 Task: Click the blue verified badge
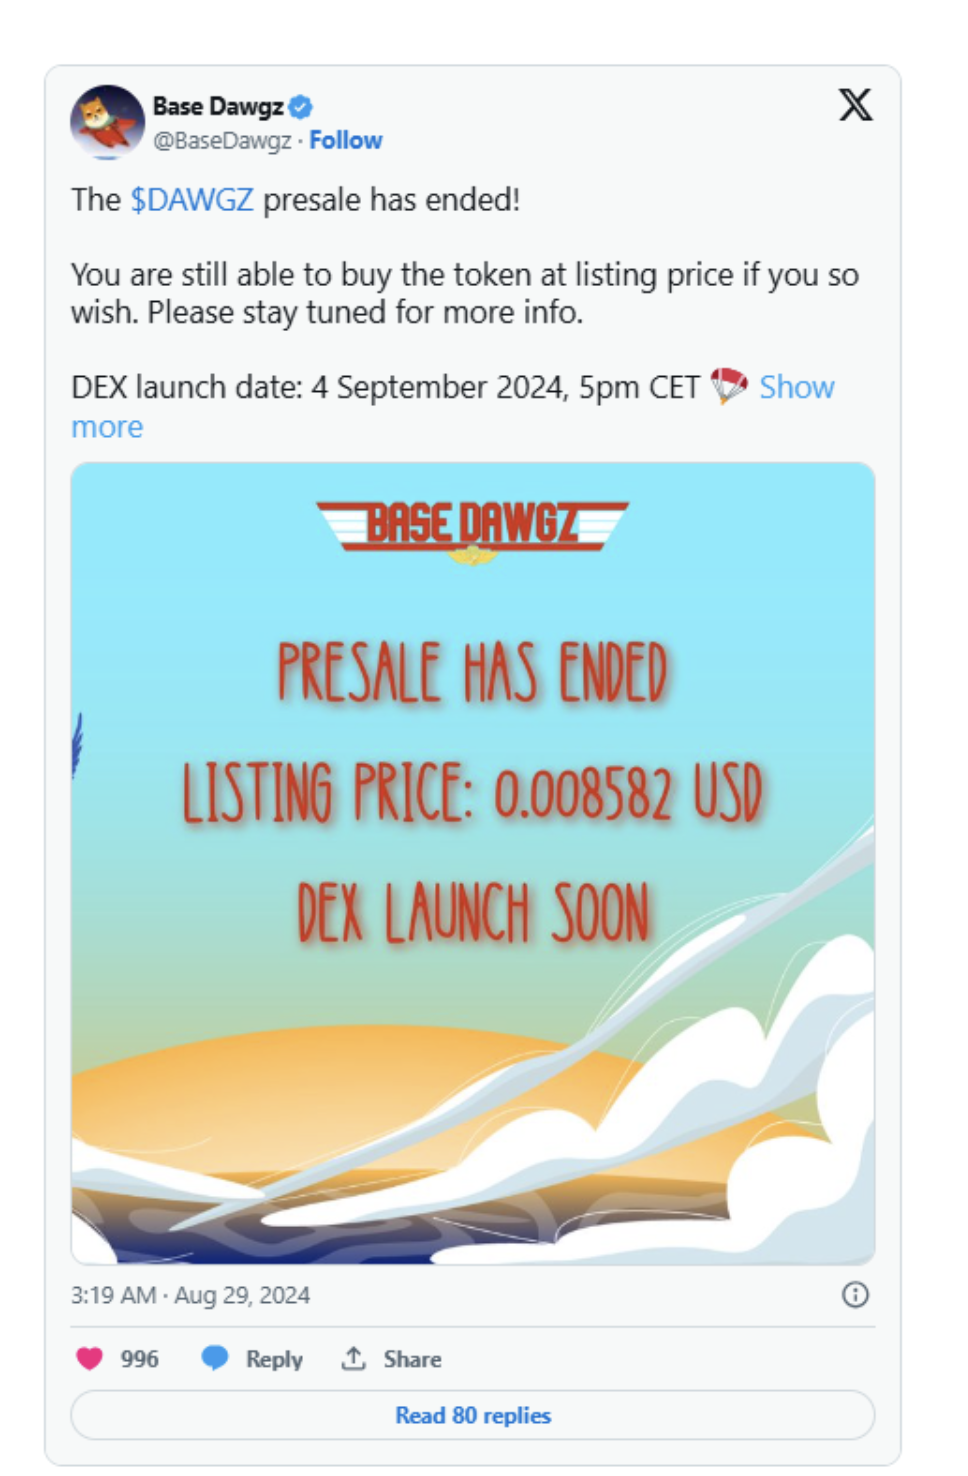coord(301,106)
